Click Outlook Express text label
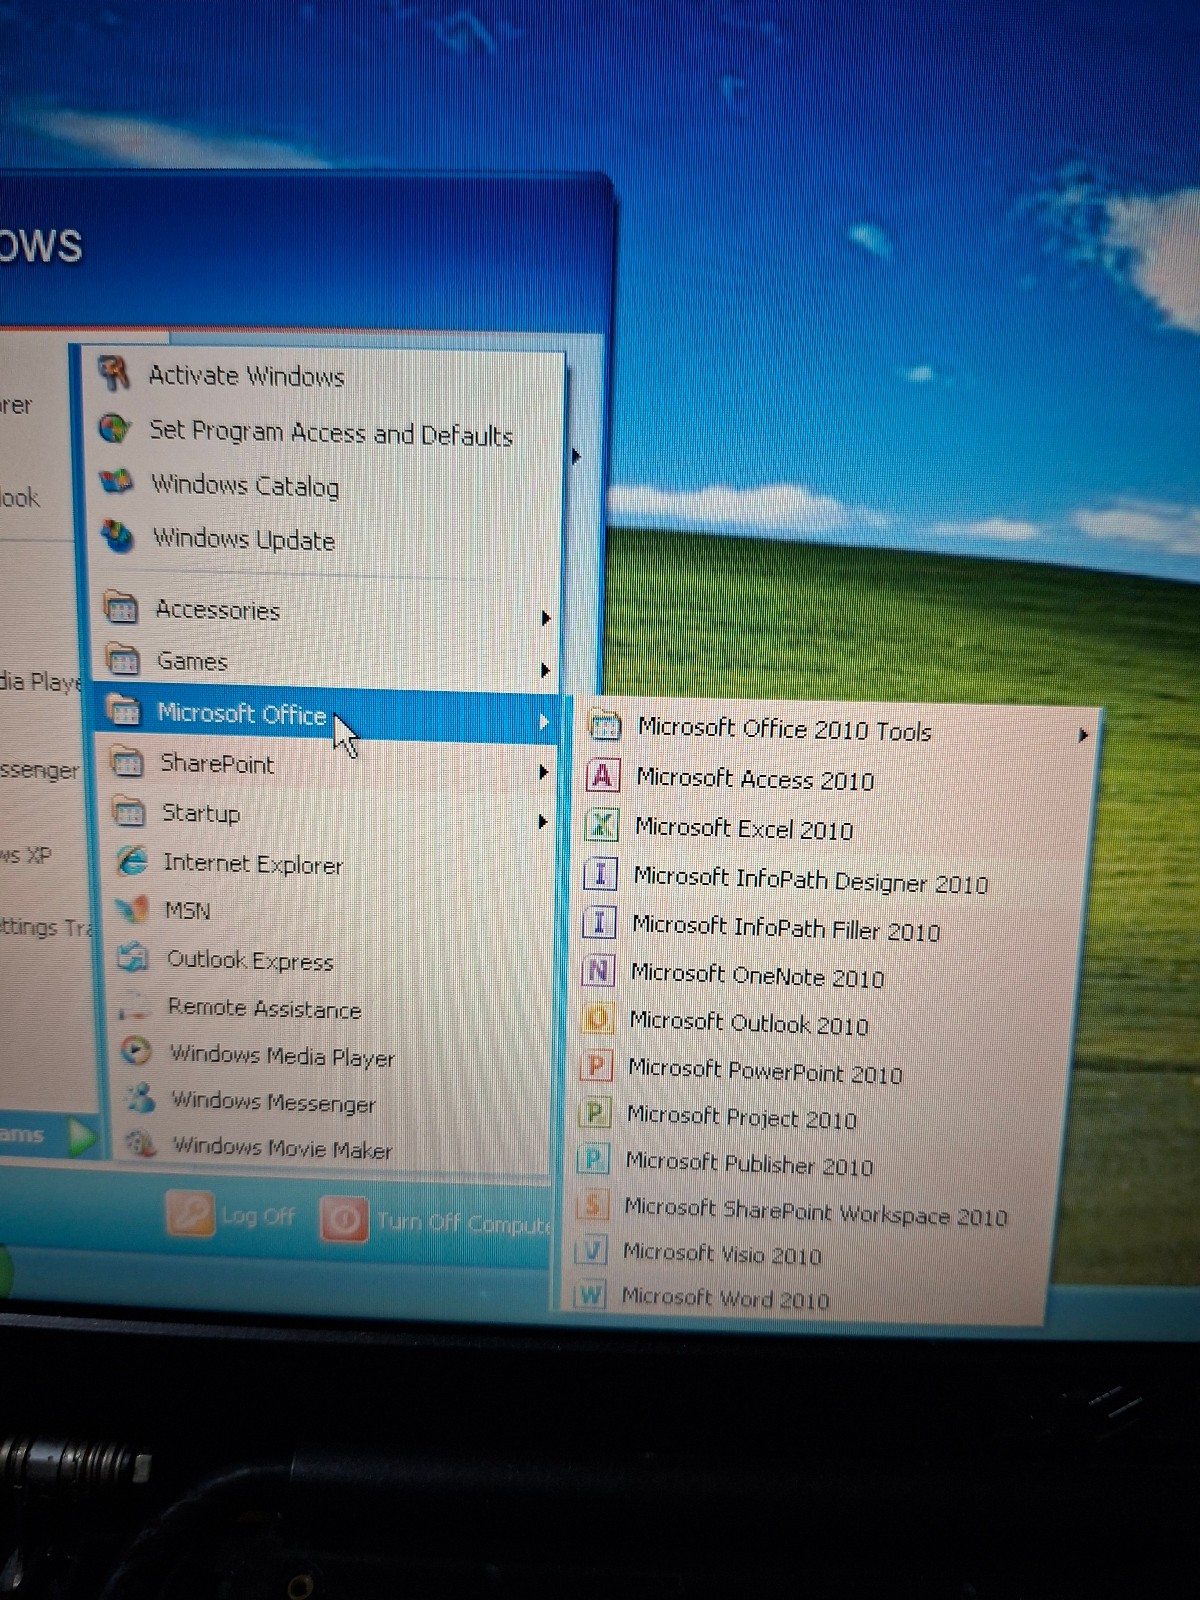 [x=250, y=960]
